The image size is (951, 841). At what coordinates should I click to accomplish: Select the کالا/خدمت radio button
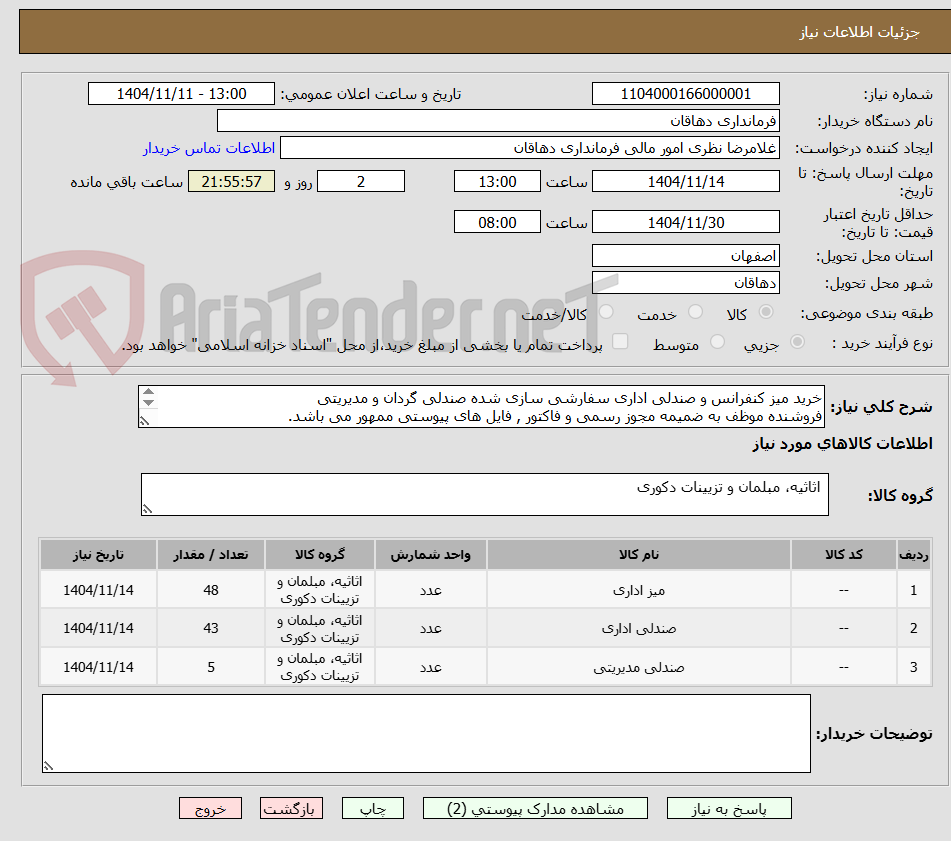tap(606, 312)
